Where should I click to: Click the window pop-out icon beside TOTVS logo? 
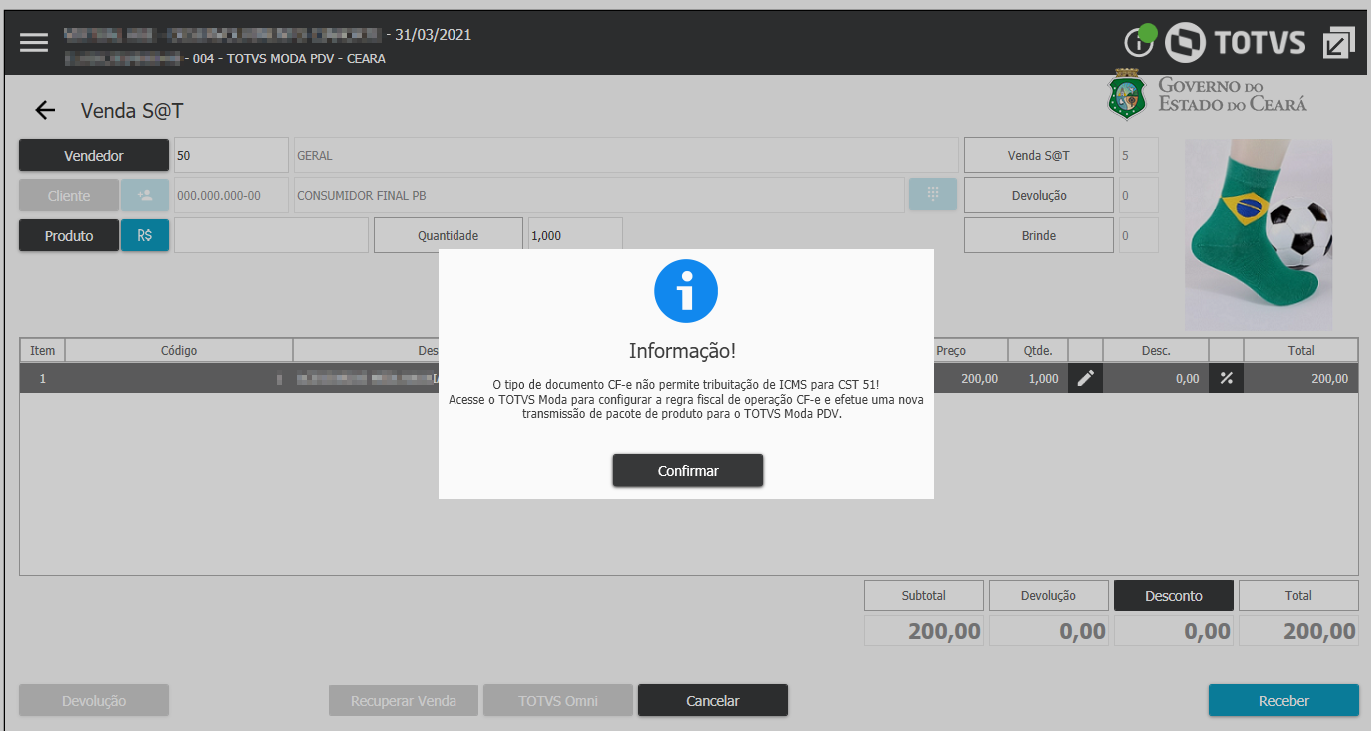point(1337,42)
